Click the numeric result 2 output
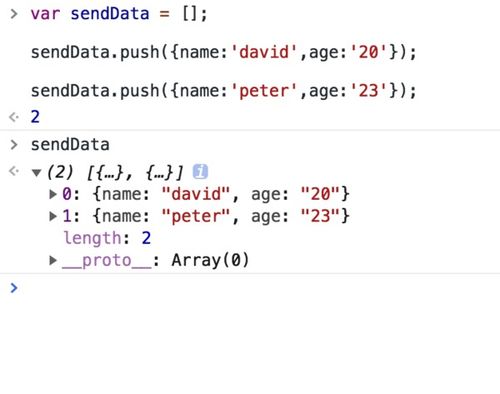Viewport: 500px width, 394px height. click(x=35, y=117)
